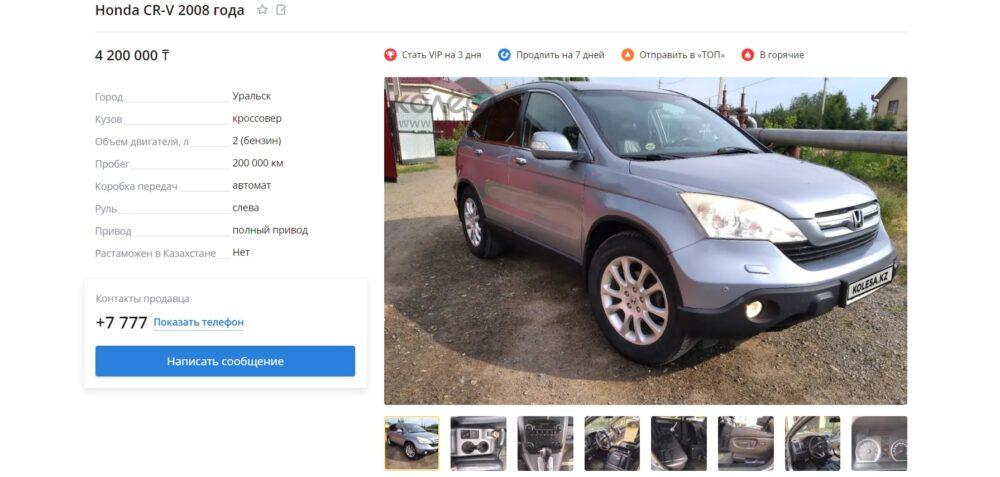The height and width of the screenshot is (477, 1000).
Task: Click the red flame hot icon
Action: tap(747, 55)
